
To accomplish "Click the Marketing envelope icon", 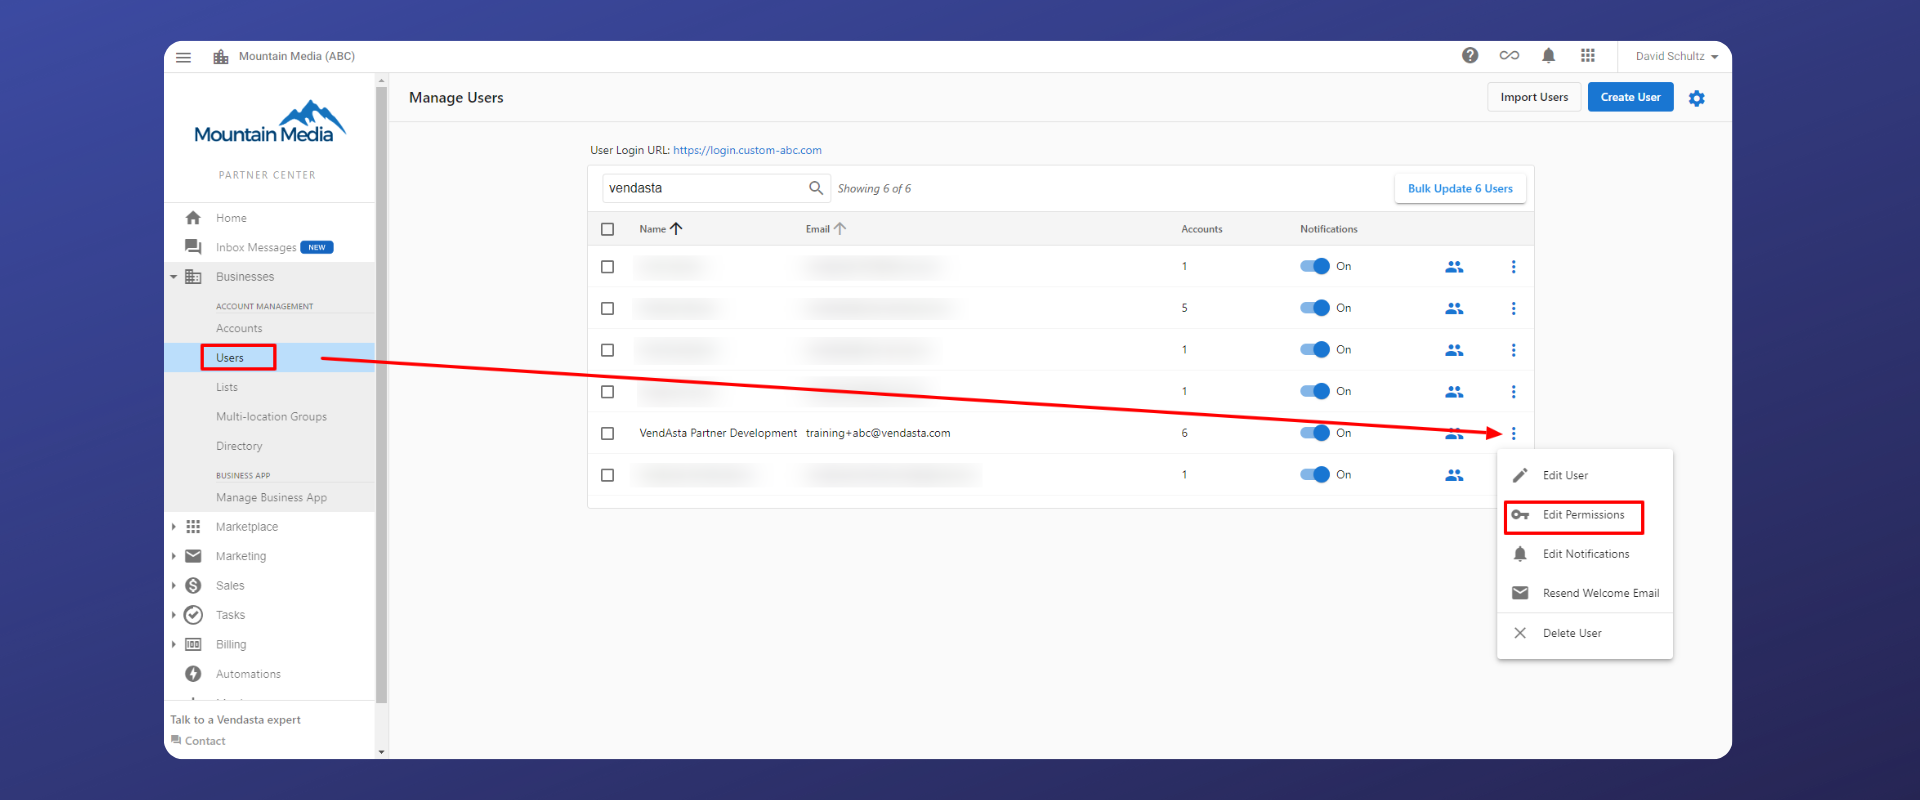I will point(193,556).
